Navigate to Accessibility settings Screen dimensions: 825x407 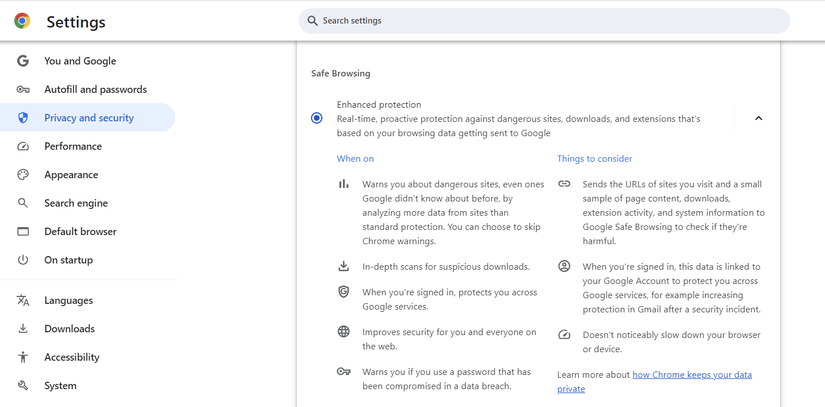click(x=72, y=357)
